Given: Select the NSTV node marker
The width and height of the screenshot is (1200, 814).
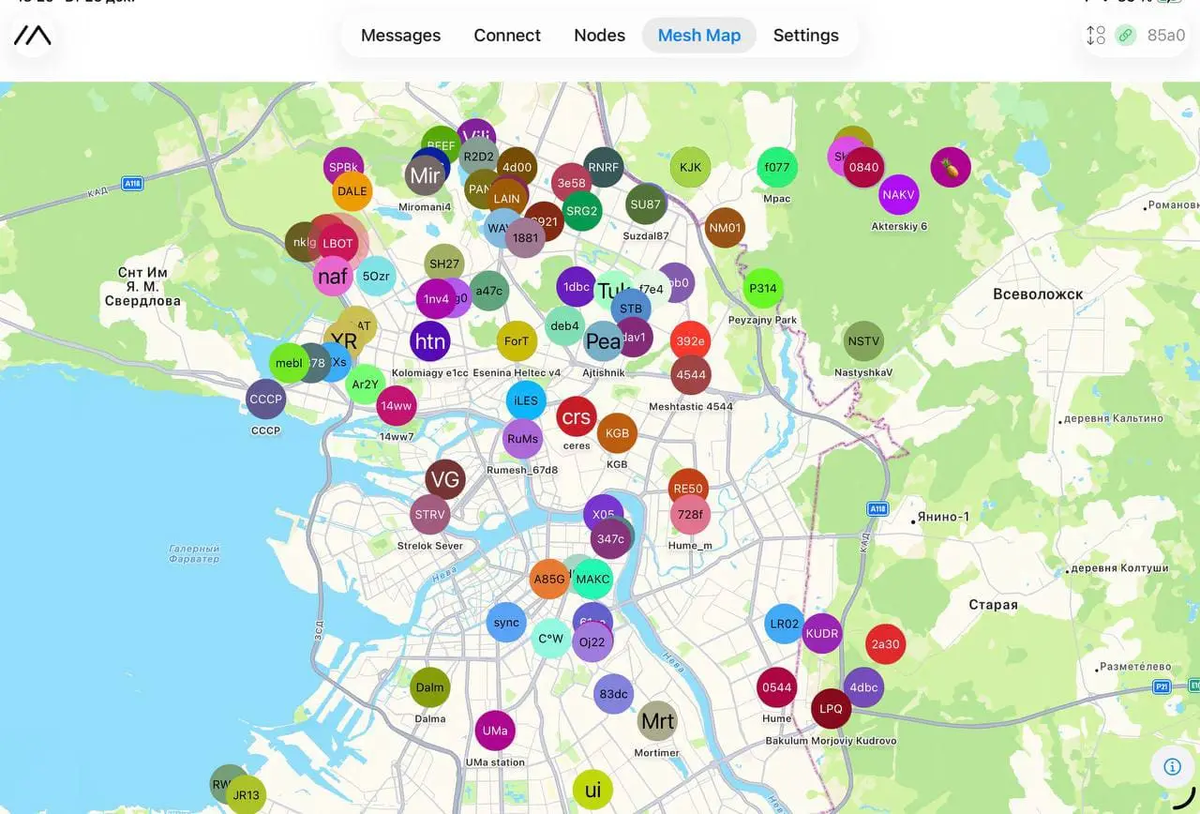Looking at the screenshot, I should tap(863, 341).
